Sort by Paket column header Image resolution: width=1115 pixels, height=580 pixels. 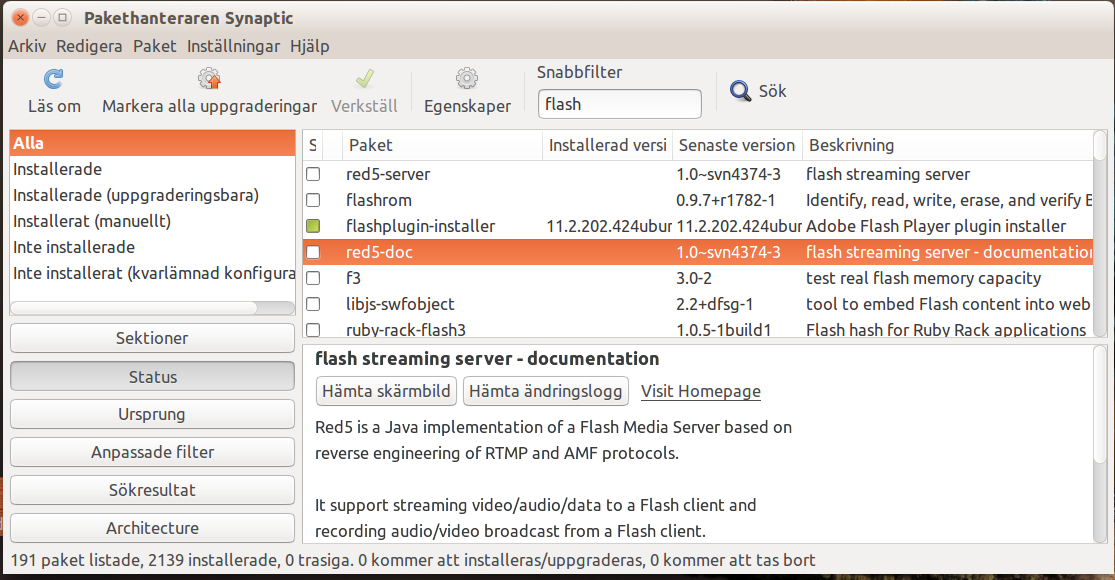point(442,145)
